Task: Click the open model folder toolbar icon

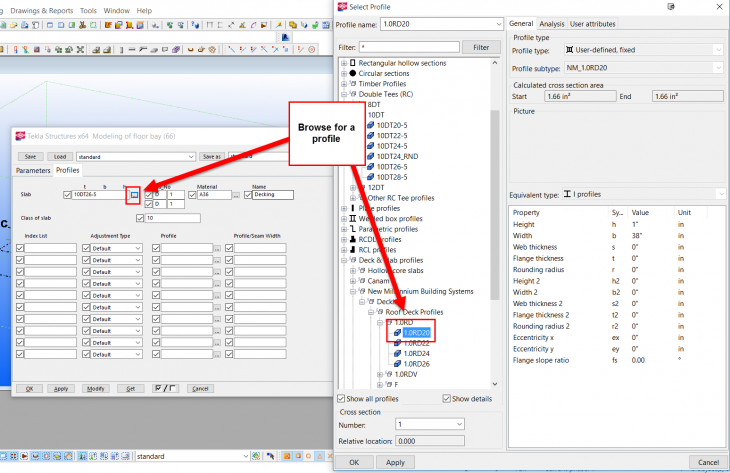Action: click(x=13, y=25)
